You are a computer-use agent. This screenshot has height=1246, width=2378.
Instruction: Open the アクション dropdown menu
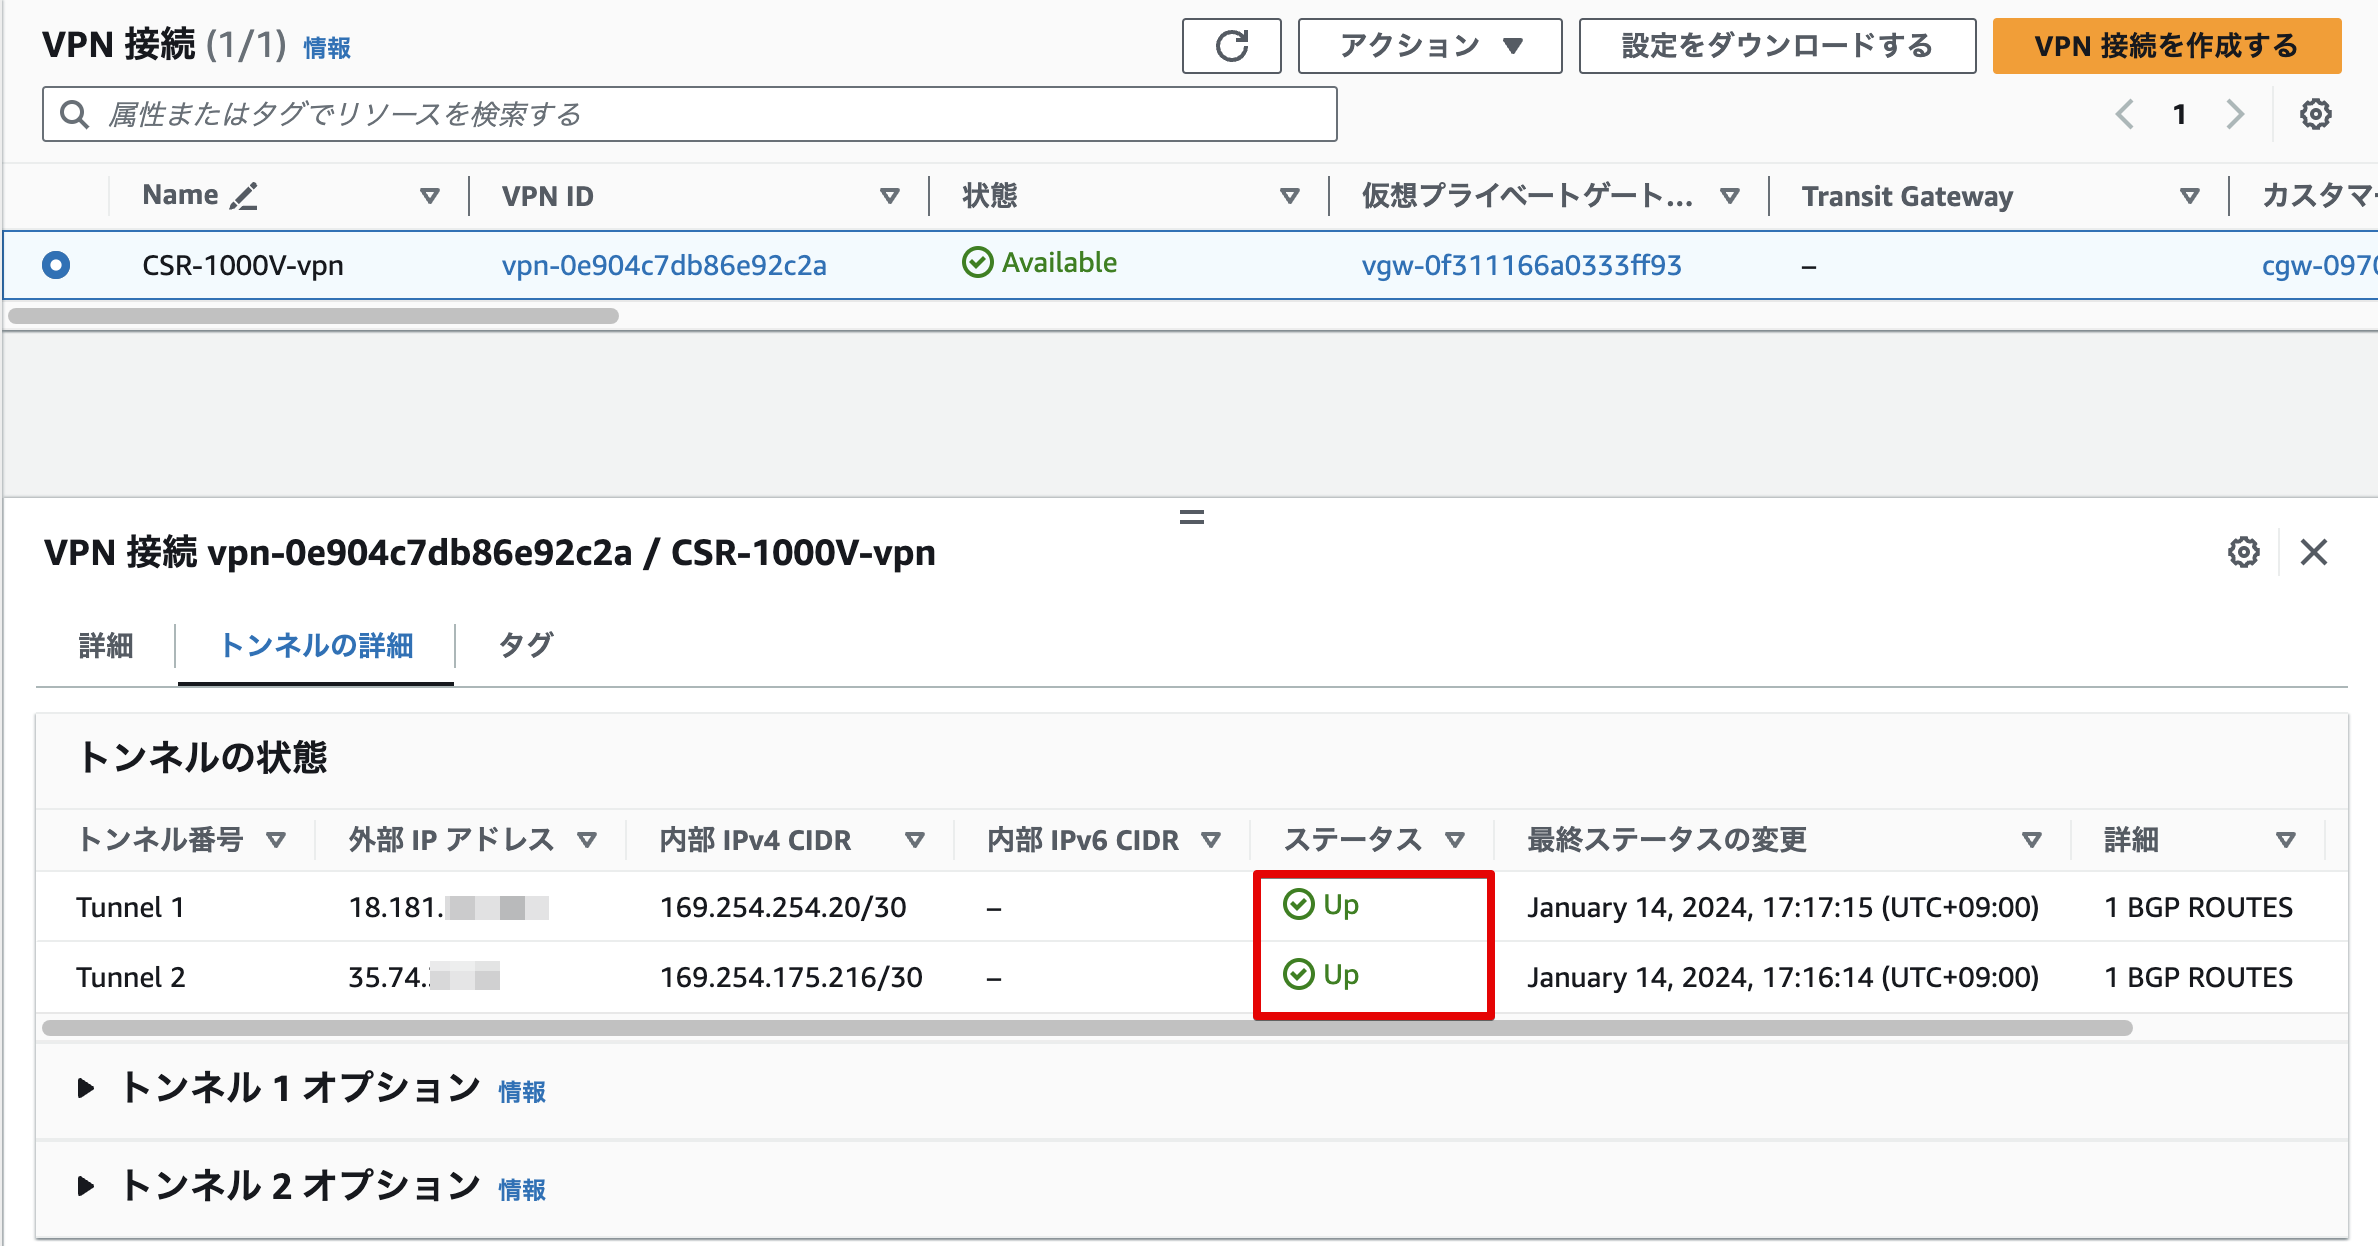tap(1429, 46)
